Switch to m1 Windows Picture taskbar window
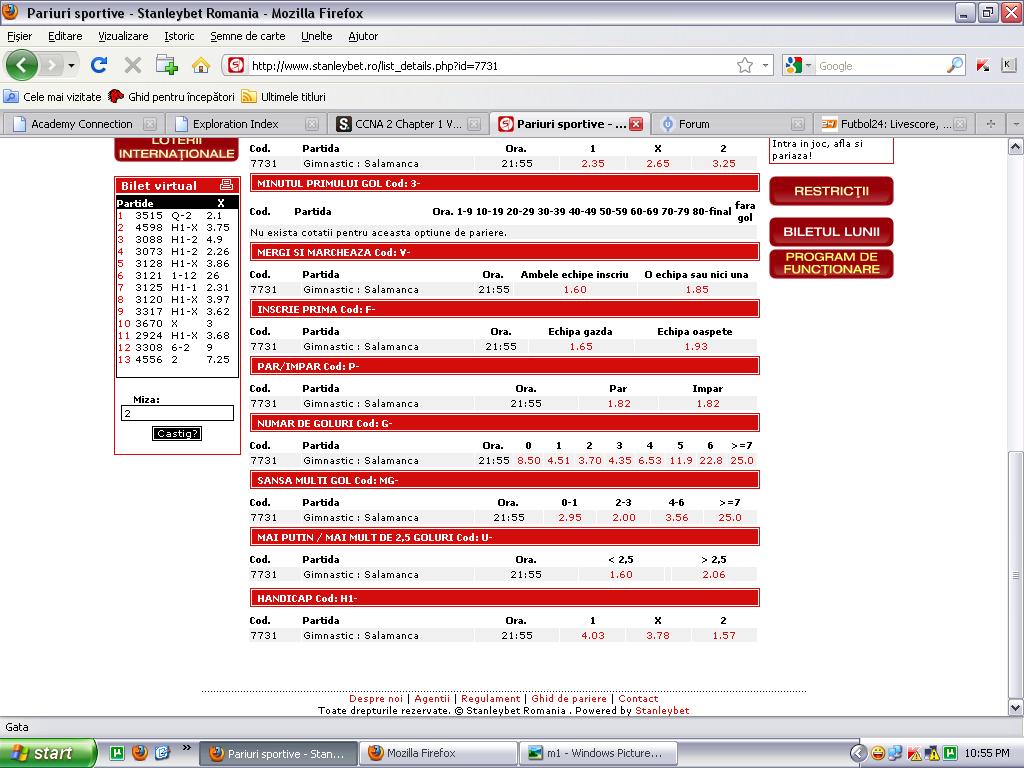The height and width of the screenshot is (768, 1024). tap(598, 753)
